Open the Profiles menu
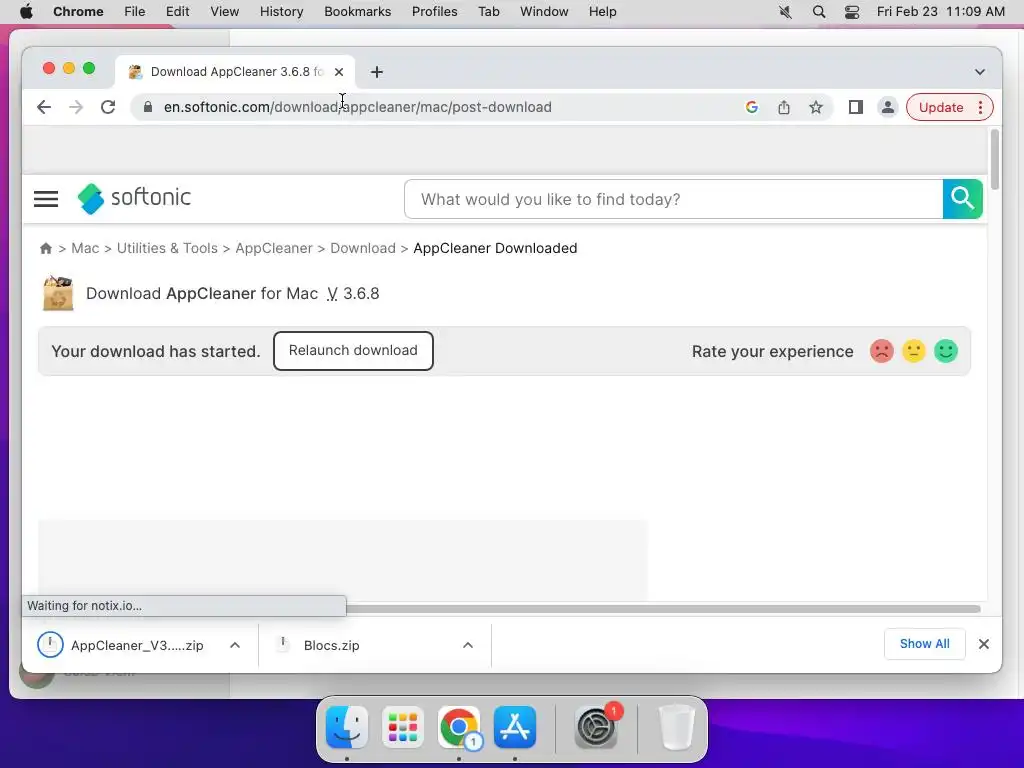This screenshot has width=1024, height=768. 434,12
